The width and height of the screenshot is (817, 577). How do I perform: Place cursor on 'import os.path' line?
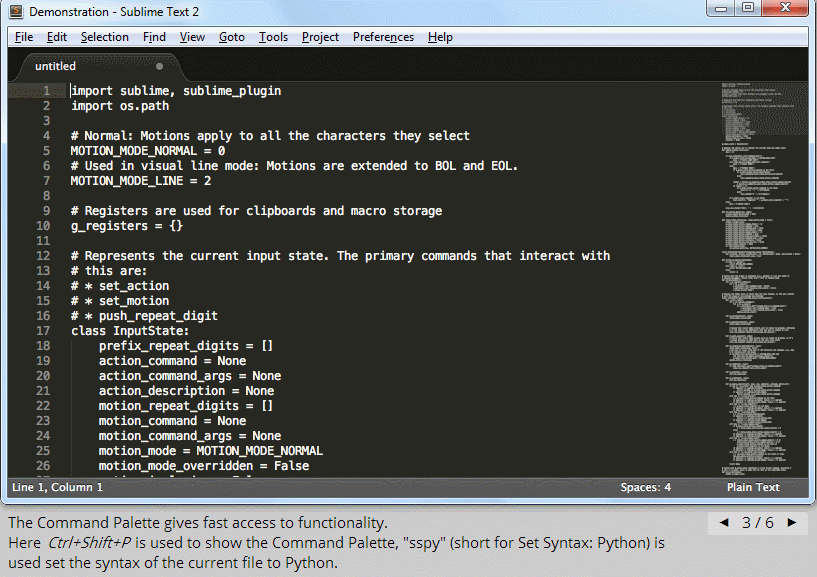120,106
